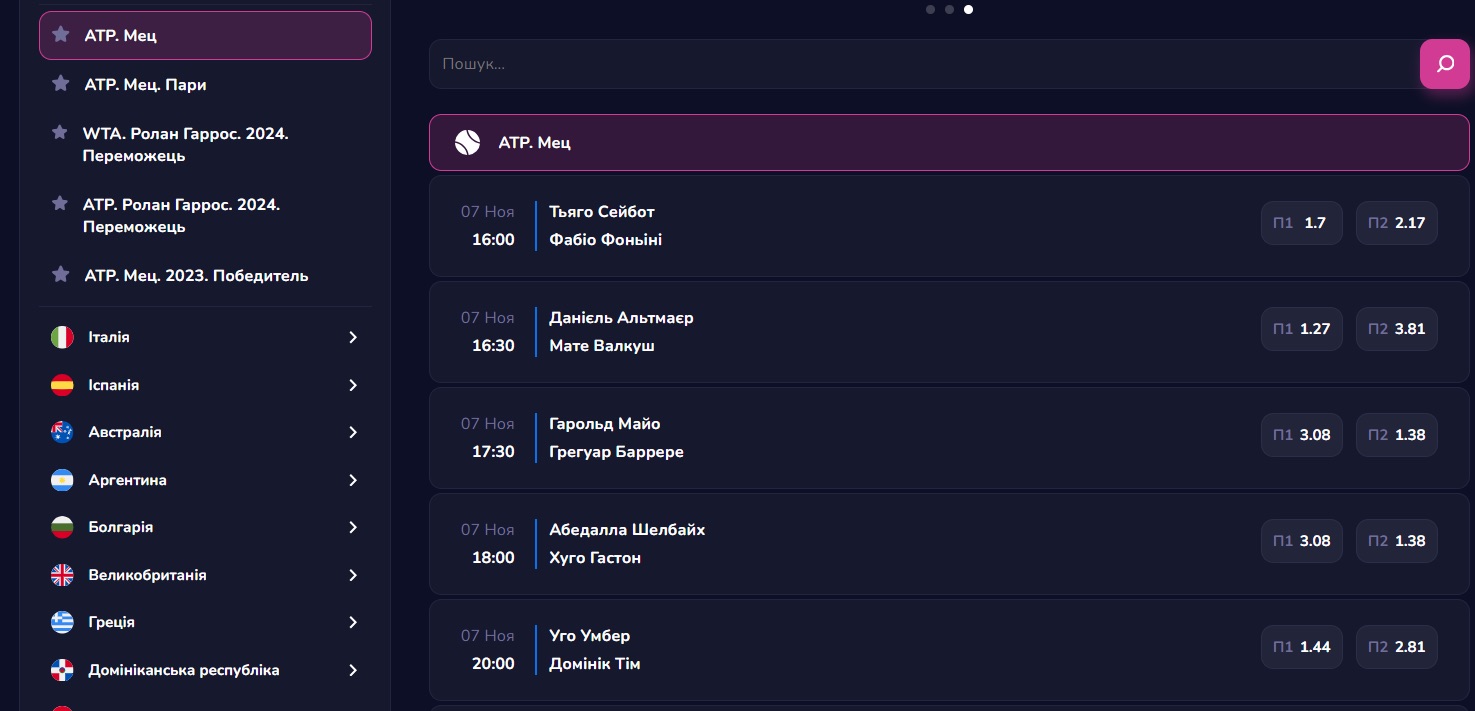Bet П2 1.38 on Грегуар Баррере

[1397, 435]
